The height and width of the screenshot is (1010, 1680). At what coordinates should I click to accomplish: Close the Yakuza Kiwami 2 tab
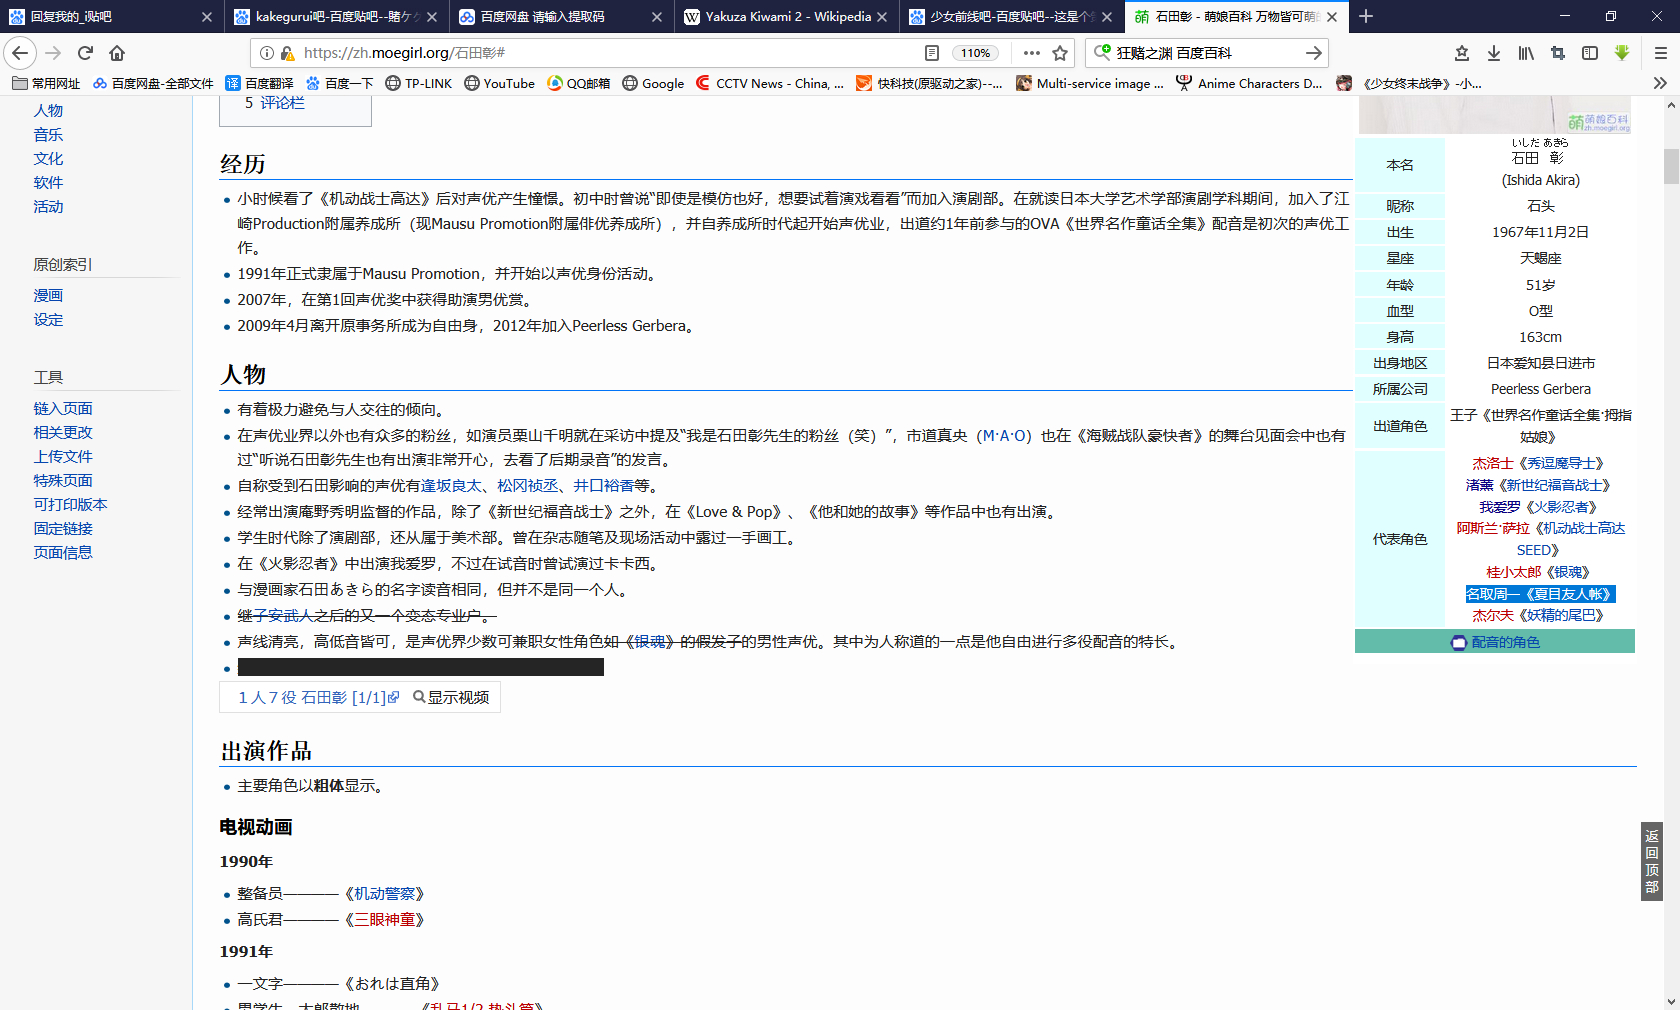tap(882, 17)
